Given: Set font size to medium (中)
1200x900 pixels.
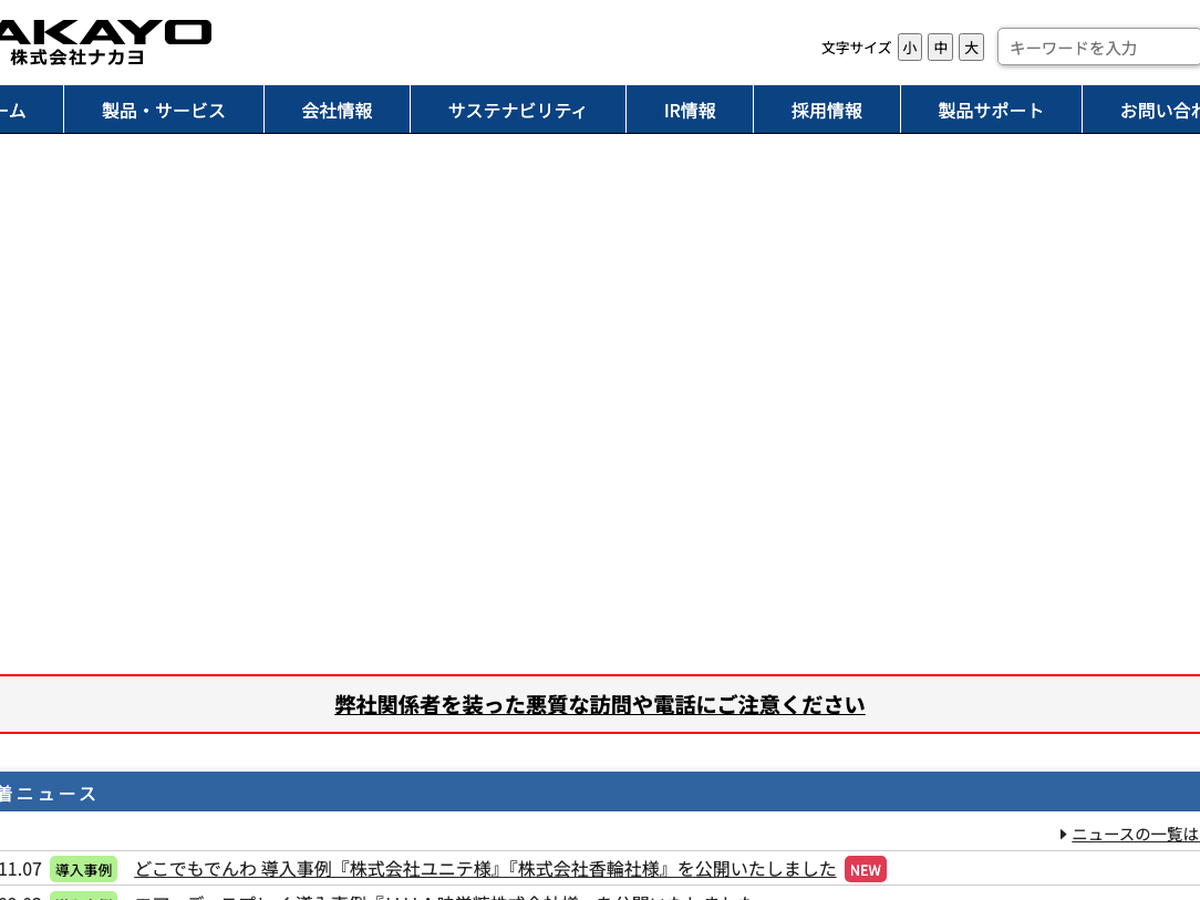Looking at the screenshot, I should click(x=940, y=48).
